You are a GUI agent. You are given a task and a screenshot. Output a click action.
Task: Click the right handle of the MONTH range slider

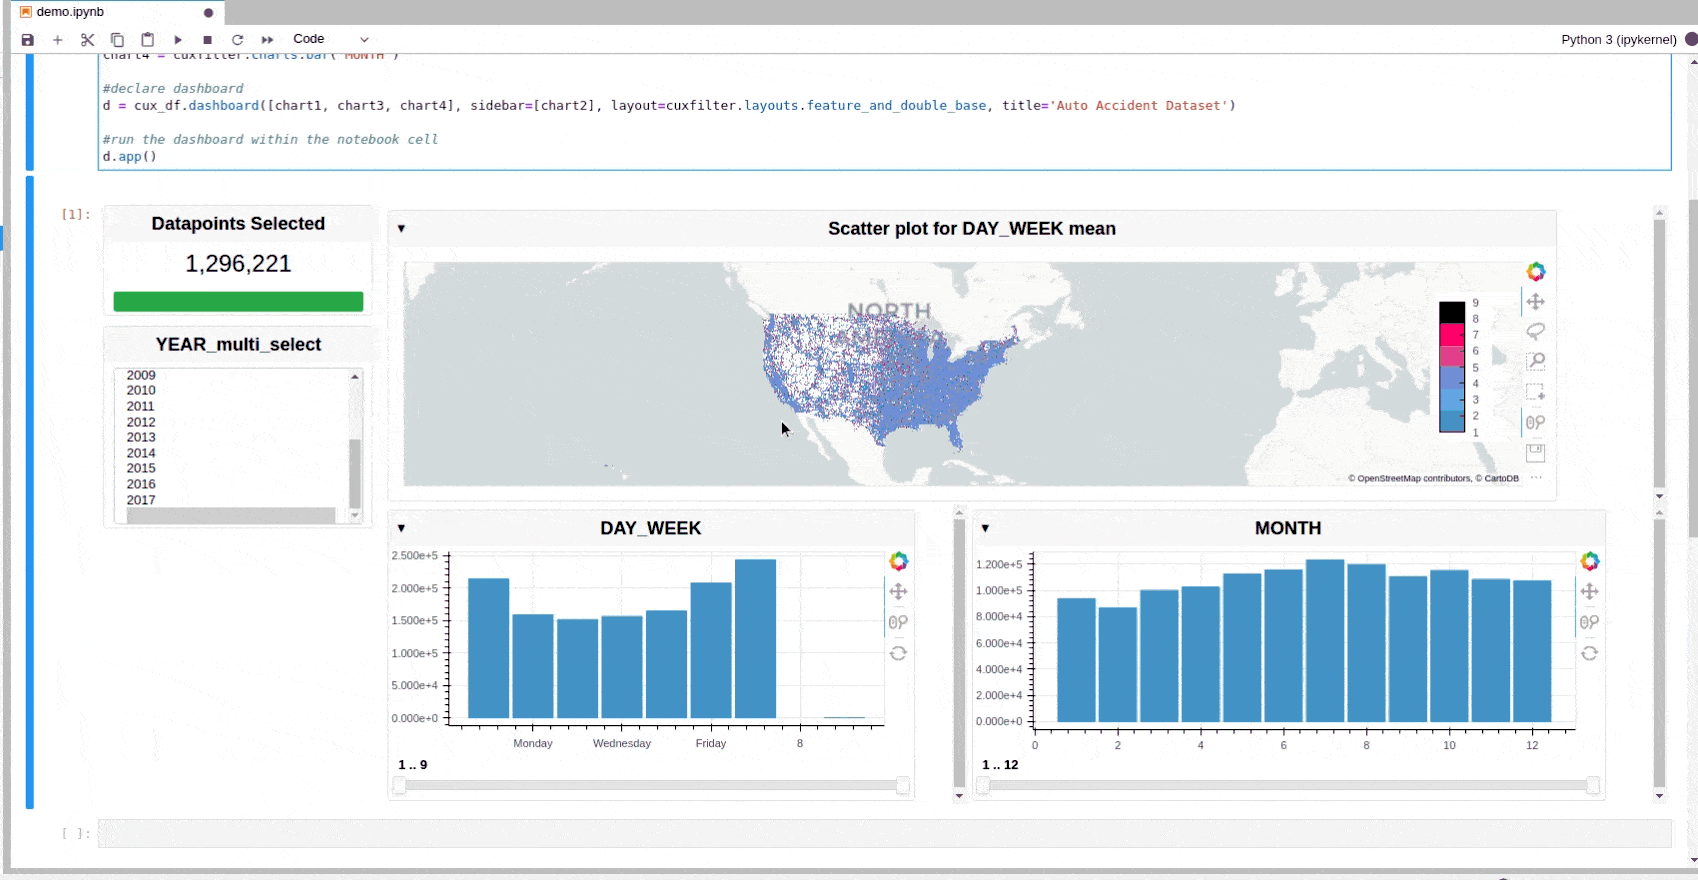click(1593, 786)
